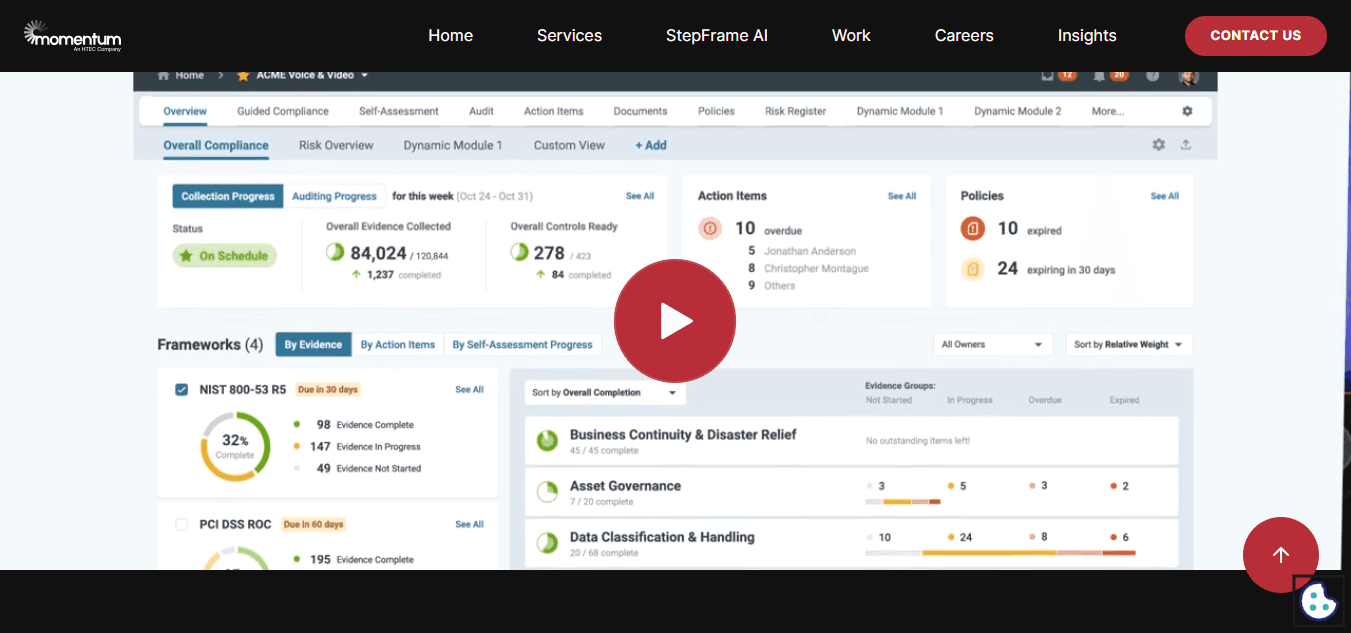Click the Asset Governance completion pie icon
This screenshot has width=1351, height=633.
pyautogui.click(x=547, y=491)
